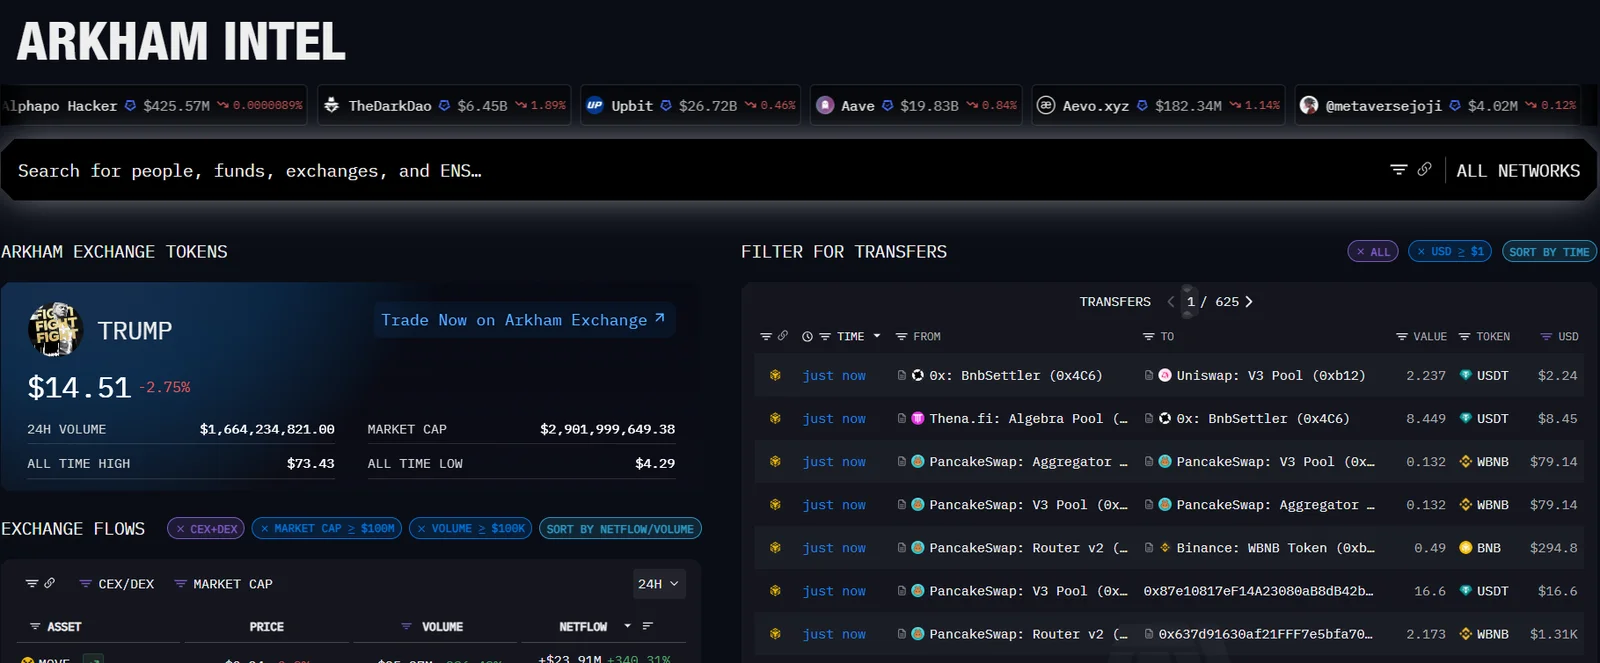Open the TIME column sort dropdown
Viewport: 1600px width, 663px height.
tap(877, 336)
